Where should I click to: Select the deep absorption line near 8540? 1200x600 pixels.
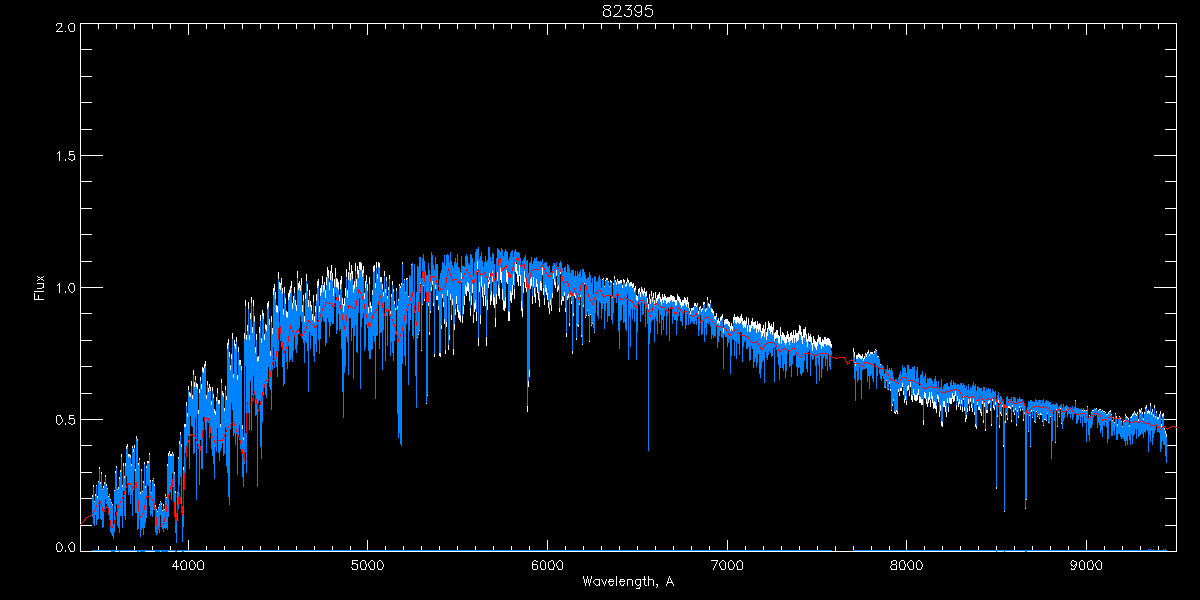coord(1004,510)
